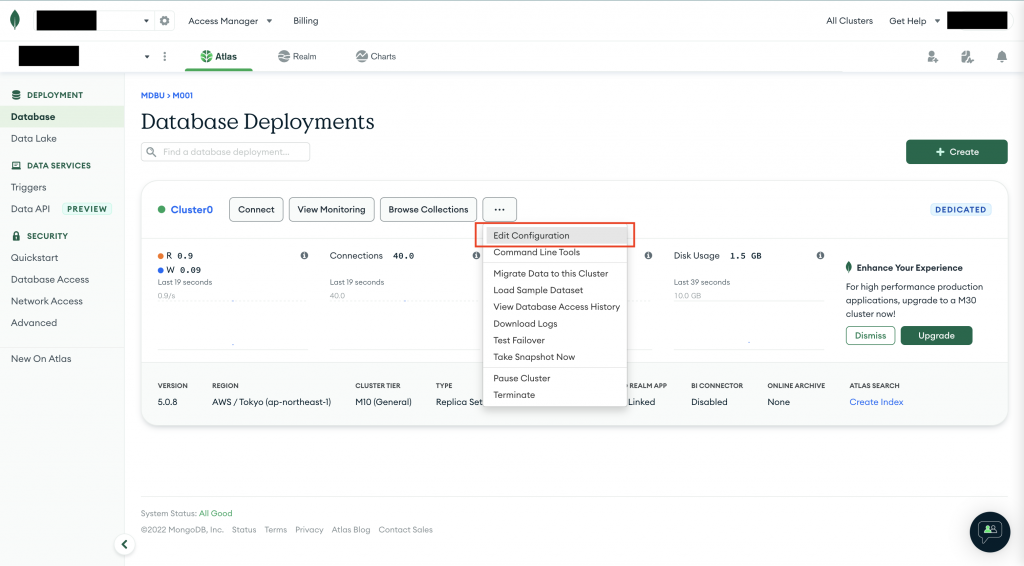Choose Pause Cluster from menu
The height and width of the screenshot is (566, 1024).
coord(555,378)
